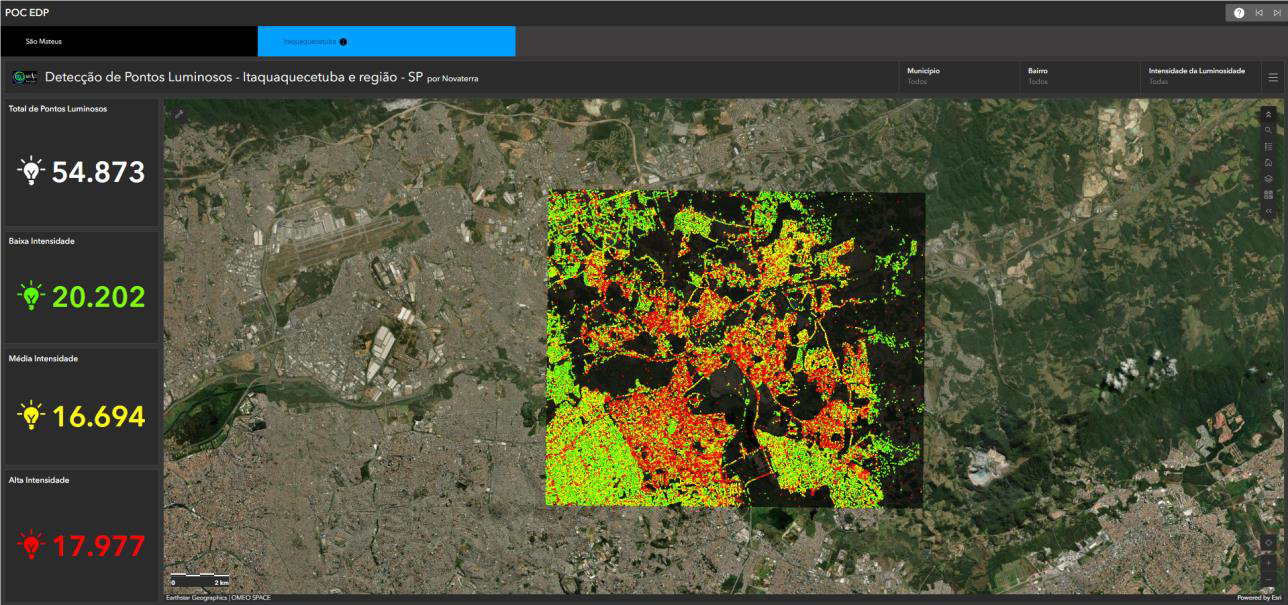The image size is (1288, 605).
Task: Zoom in on the map
Action: 1268,562
